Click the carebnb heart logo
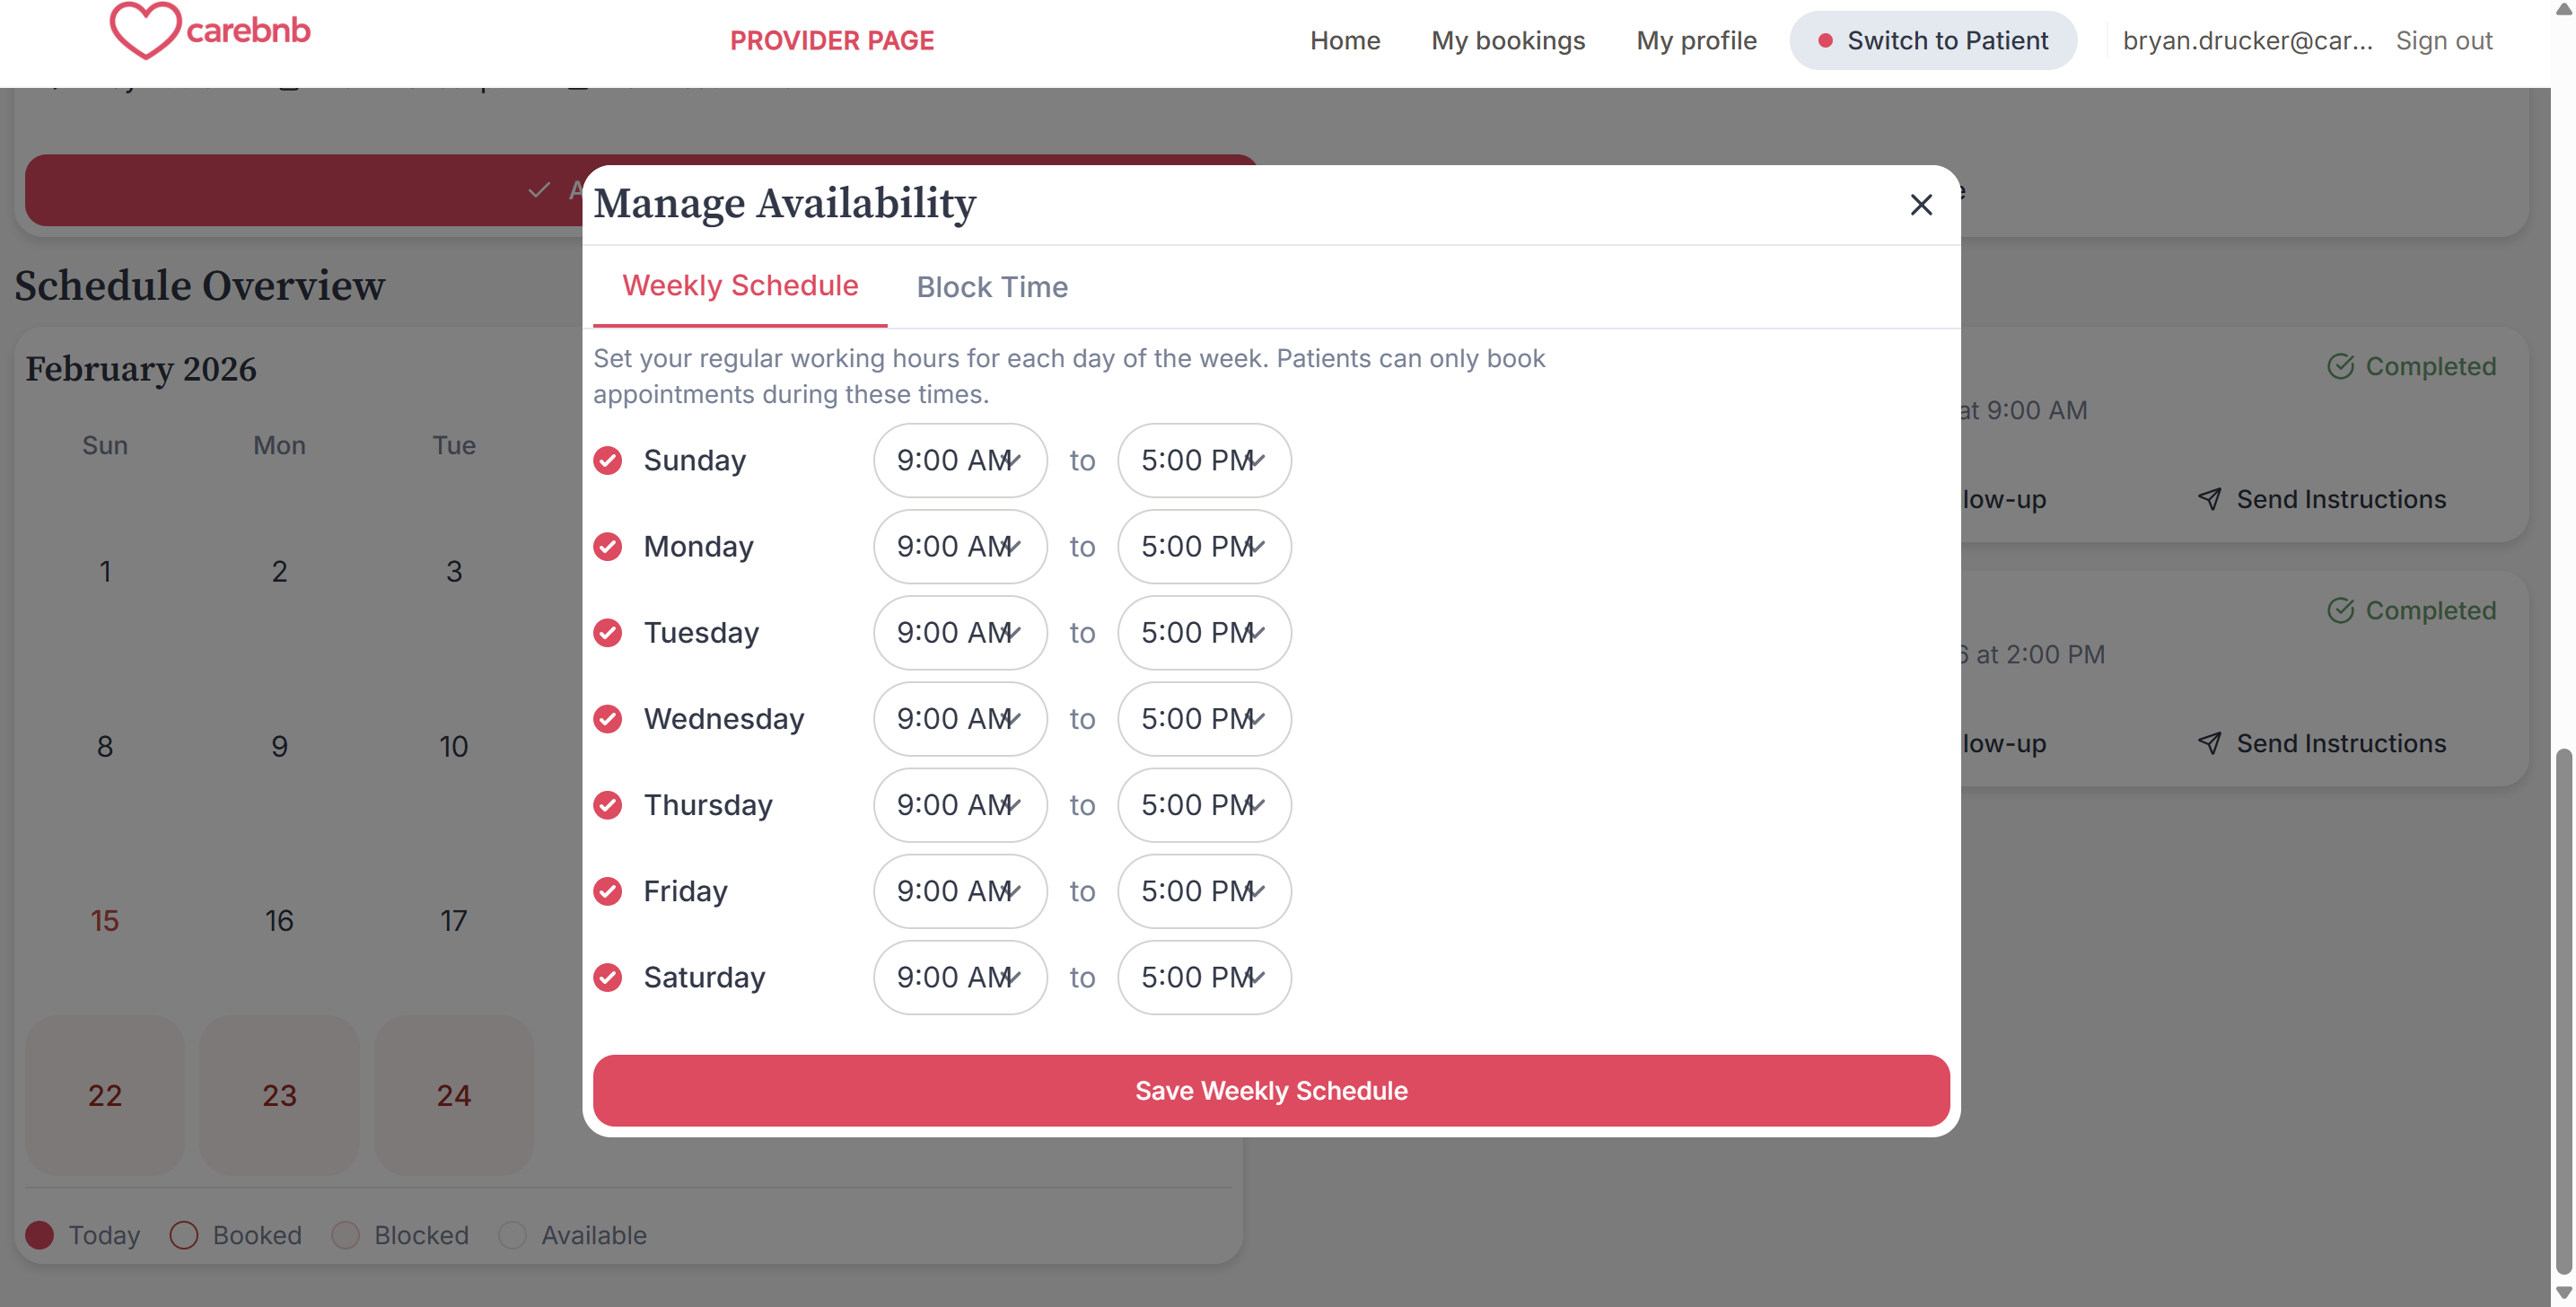The height and width of the screenshot is (1307, 2576). coord(146,30)
